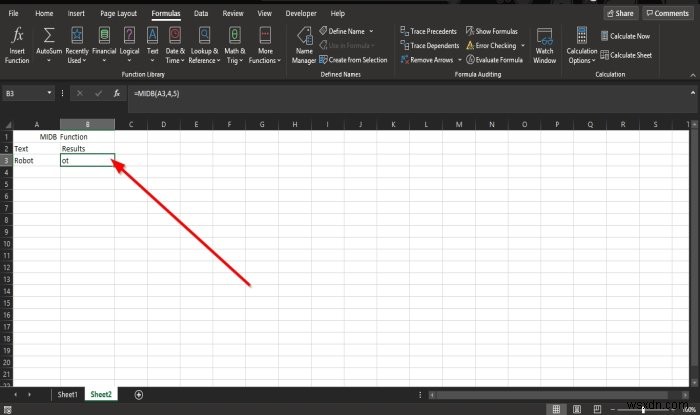This screenshot has width=700, height=415.
Task: Open Lookup & Reference functions library
Action: [204, 45]
